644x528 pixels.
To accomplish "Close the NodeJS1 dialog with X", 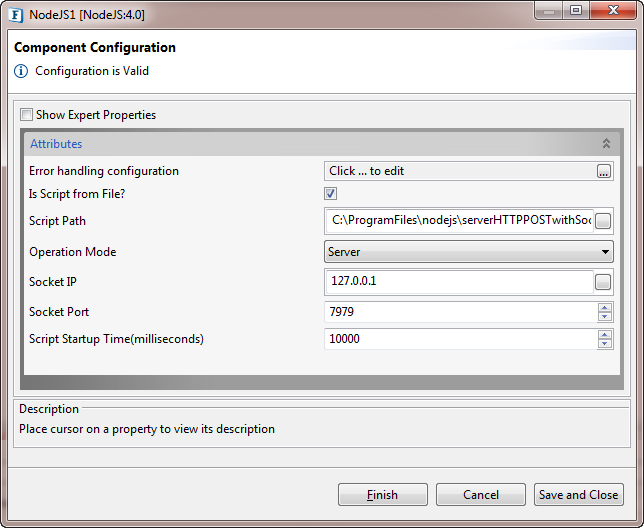I will tap(613, 10).
